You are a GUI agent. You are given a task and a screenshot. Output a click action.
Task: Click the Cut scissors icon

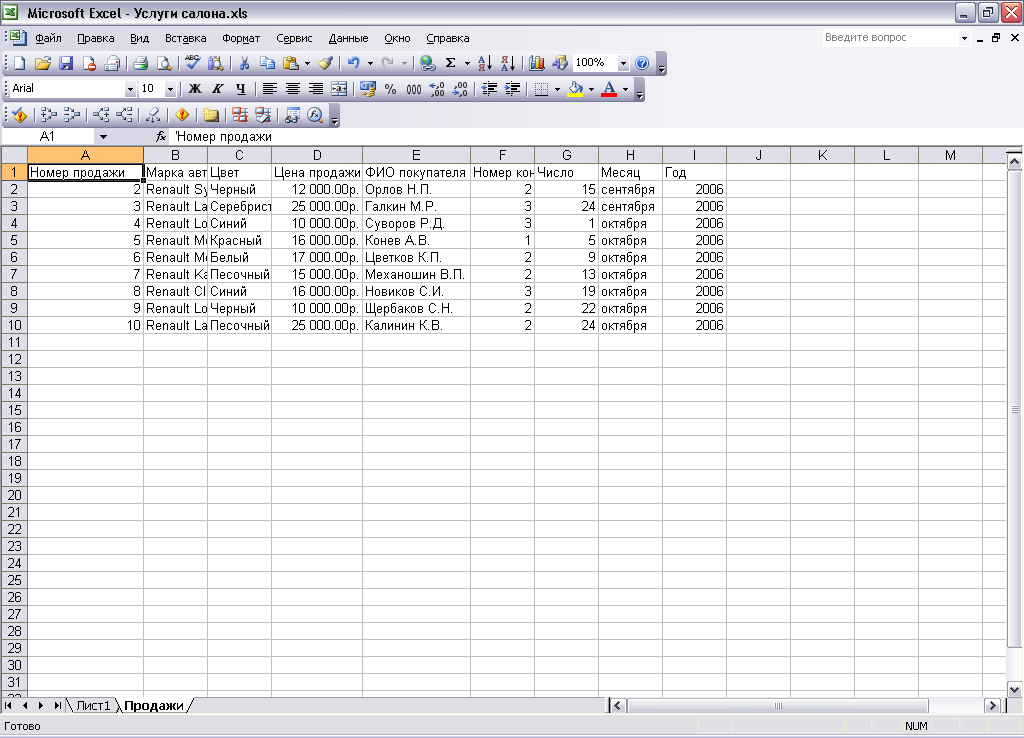[244, 63]
